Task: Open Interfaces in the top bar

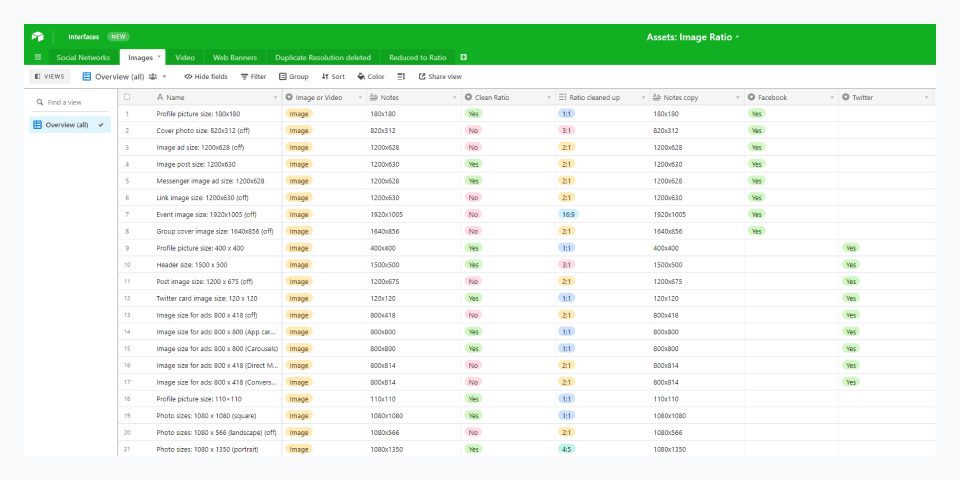Action: 83,37
